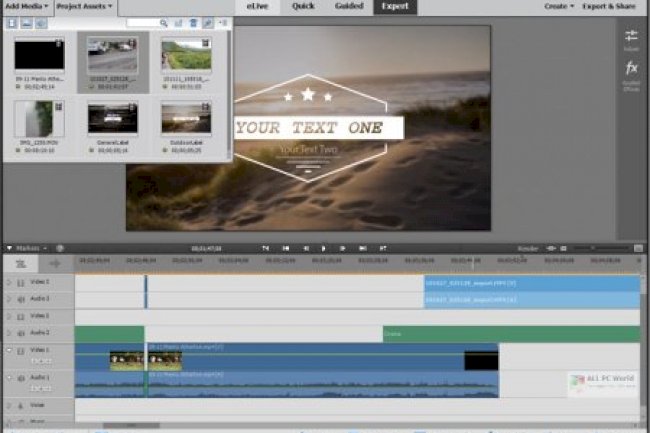Switch to the Guided tab
Viewport: 650px width, 433px height.
tap(351, 6)
